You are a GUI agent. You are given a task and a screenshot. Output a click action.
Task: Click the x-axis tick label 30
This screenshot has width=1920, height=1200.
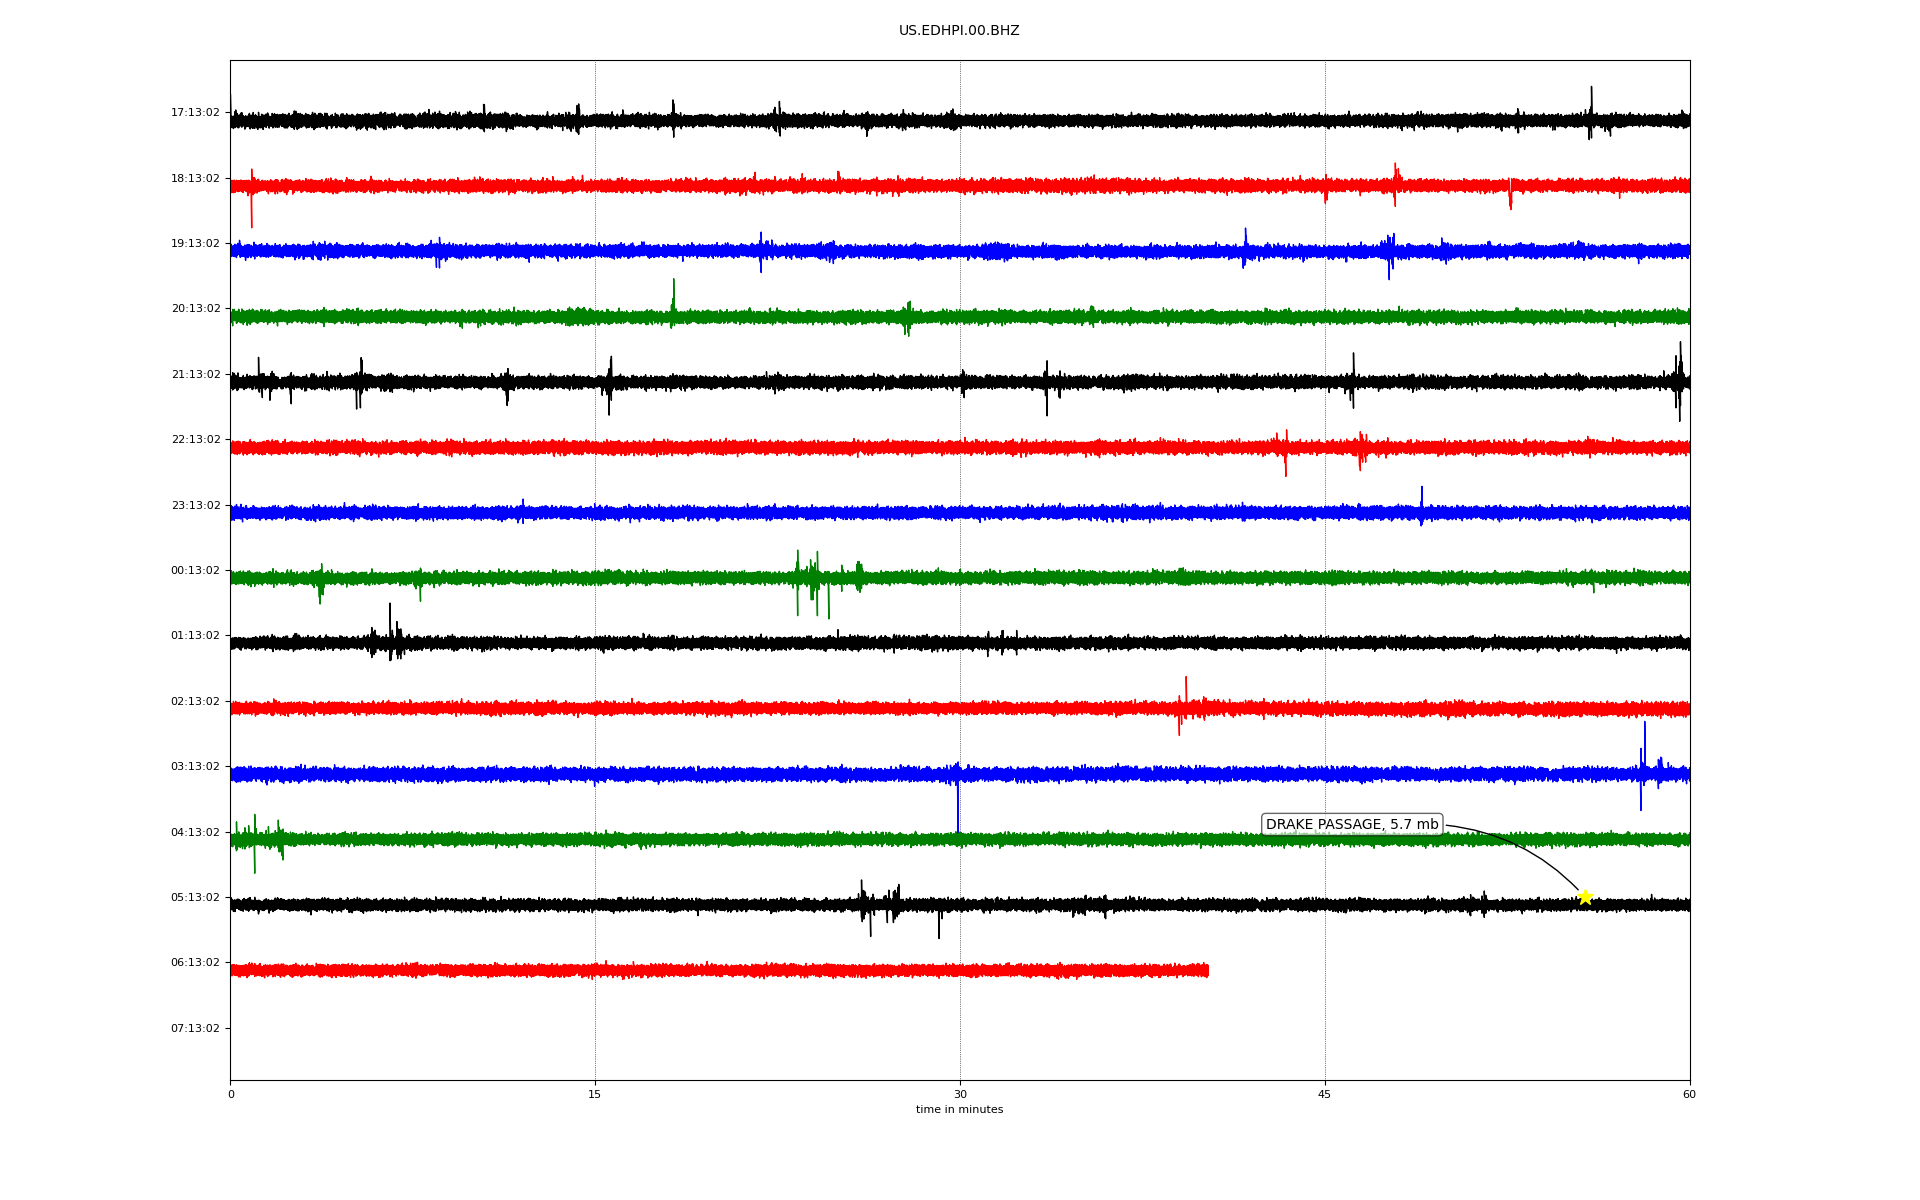[960, 1094]
